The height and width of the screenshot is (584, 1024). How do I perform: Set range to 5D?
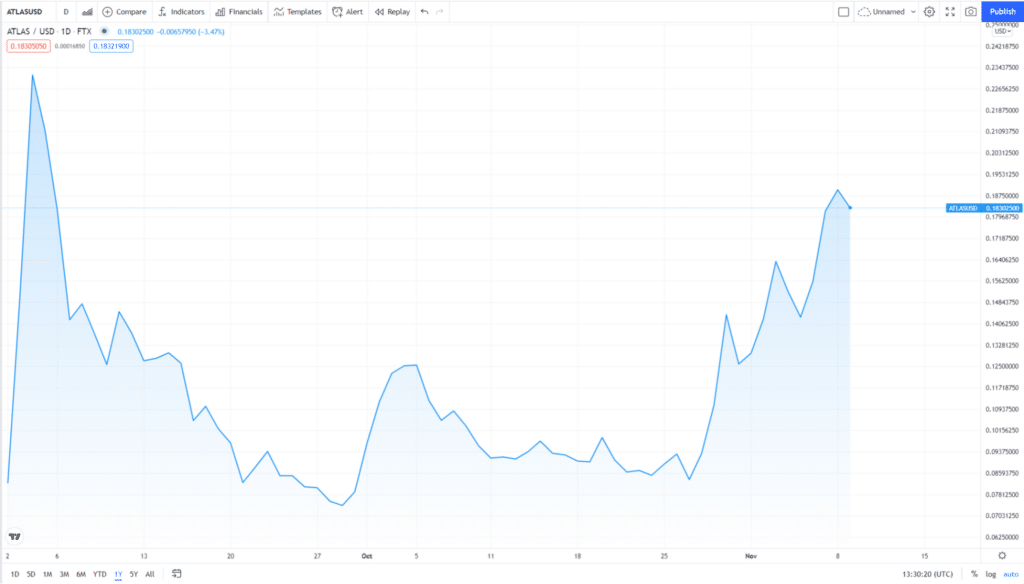point(31,574)
